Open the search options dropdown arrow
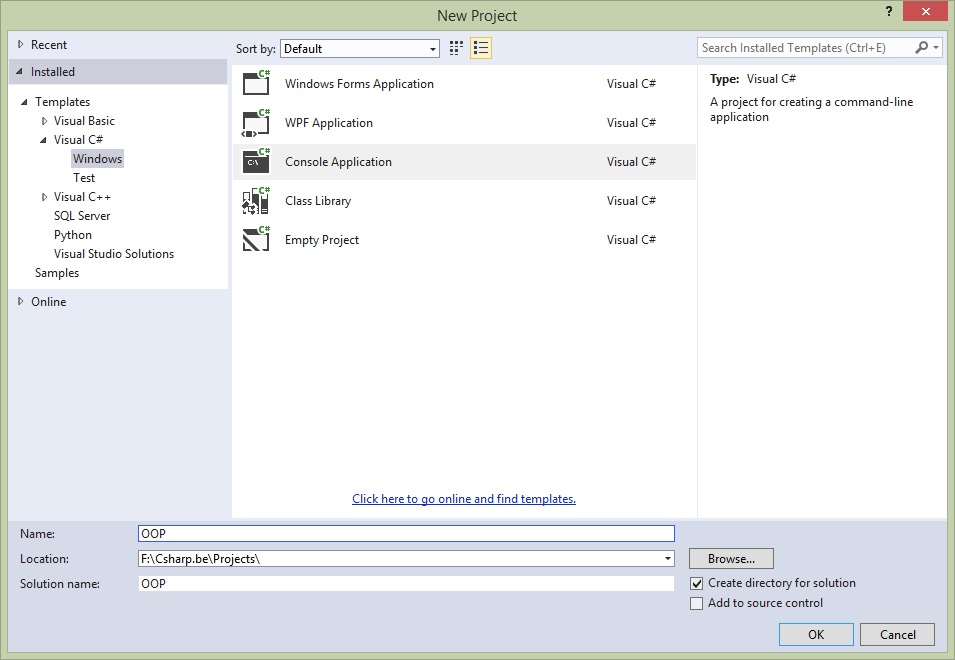Screen dimensions: 955x660 point(936,47)
